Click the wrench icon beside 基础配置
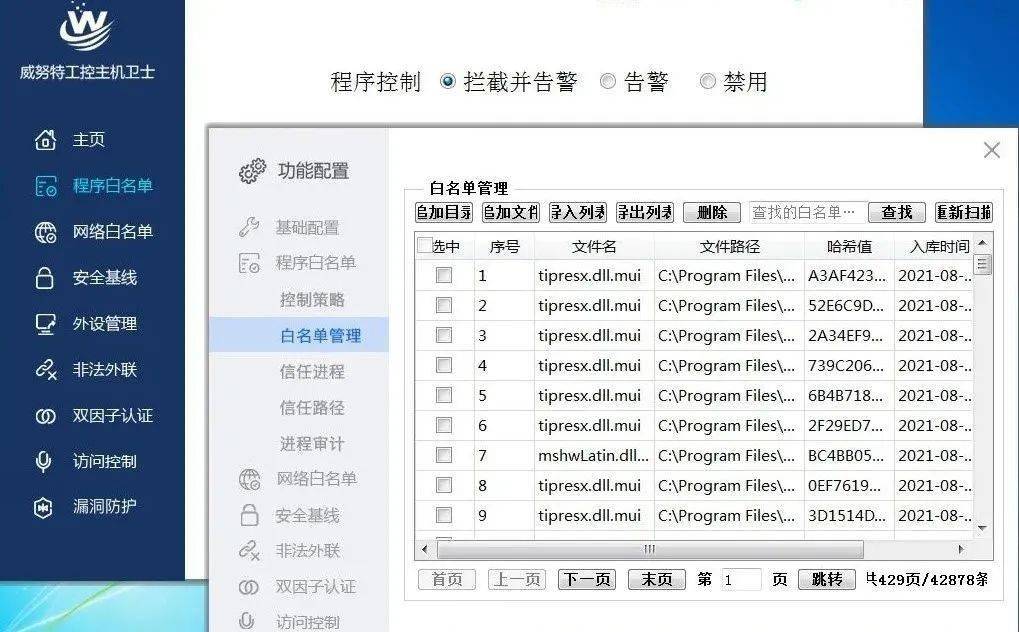The image size is (1019, 632). [249, 227]
